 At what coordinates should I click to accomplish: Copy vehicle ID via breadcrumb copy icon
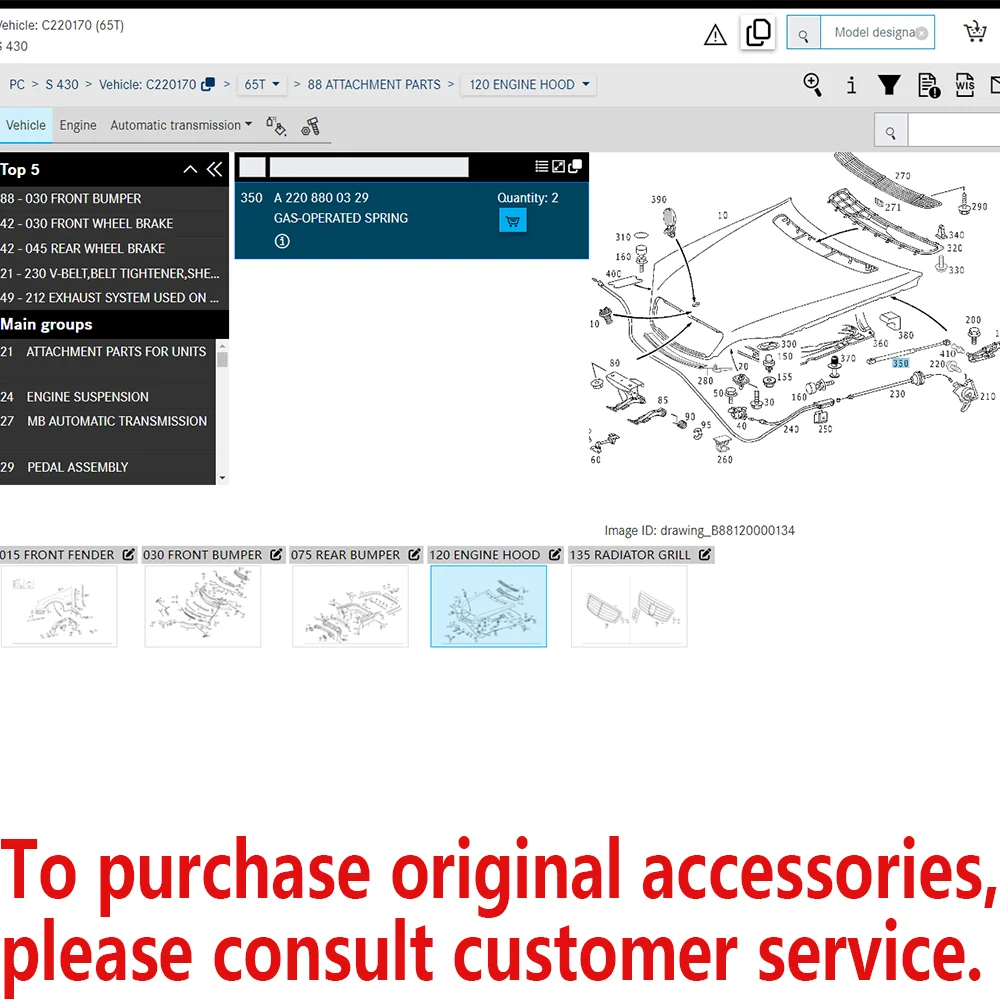208,85
